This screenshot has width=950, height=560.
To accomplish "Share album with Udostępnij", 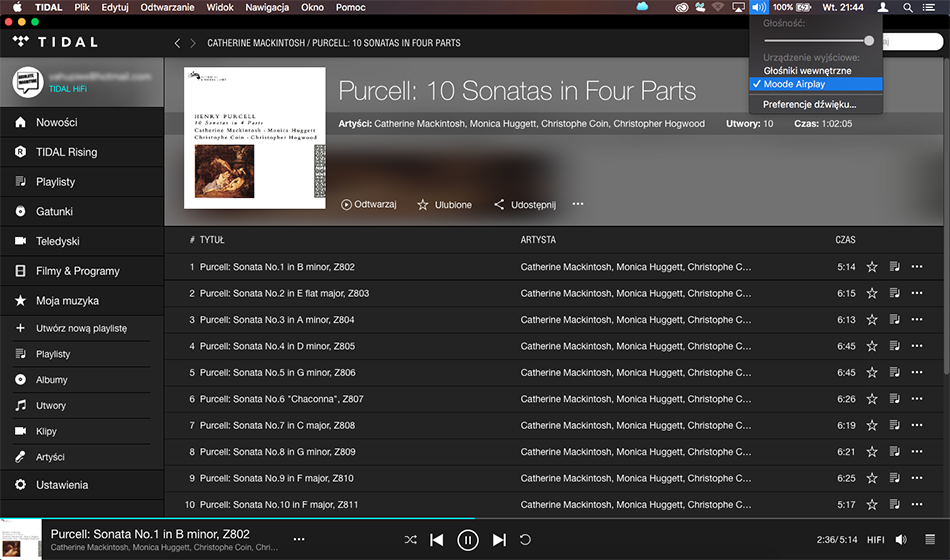I will (525, 205).
